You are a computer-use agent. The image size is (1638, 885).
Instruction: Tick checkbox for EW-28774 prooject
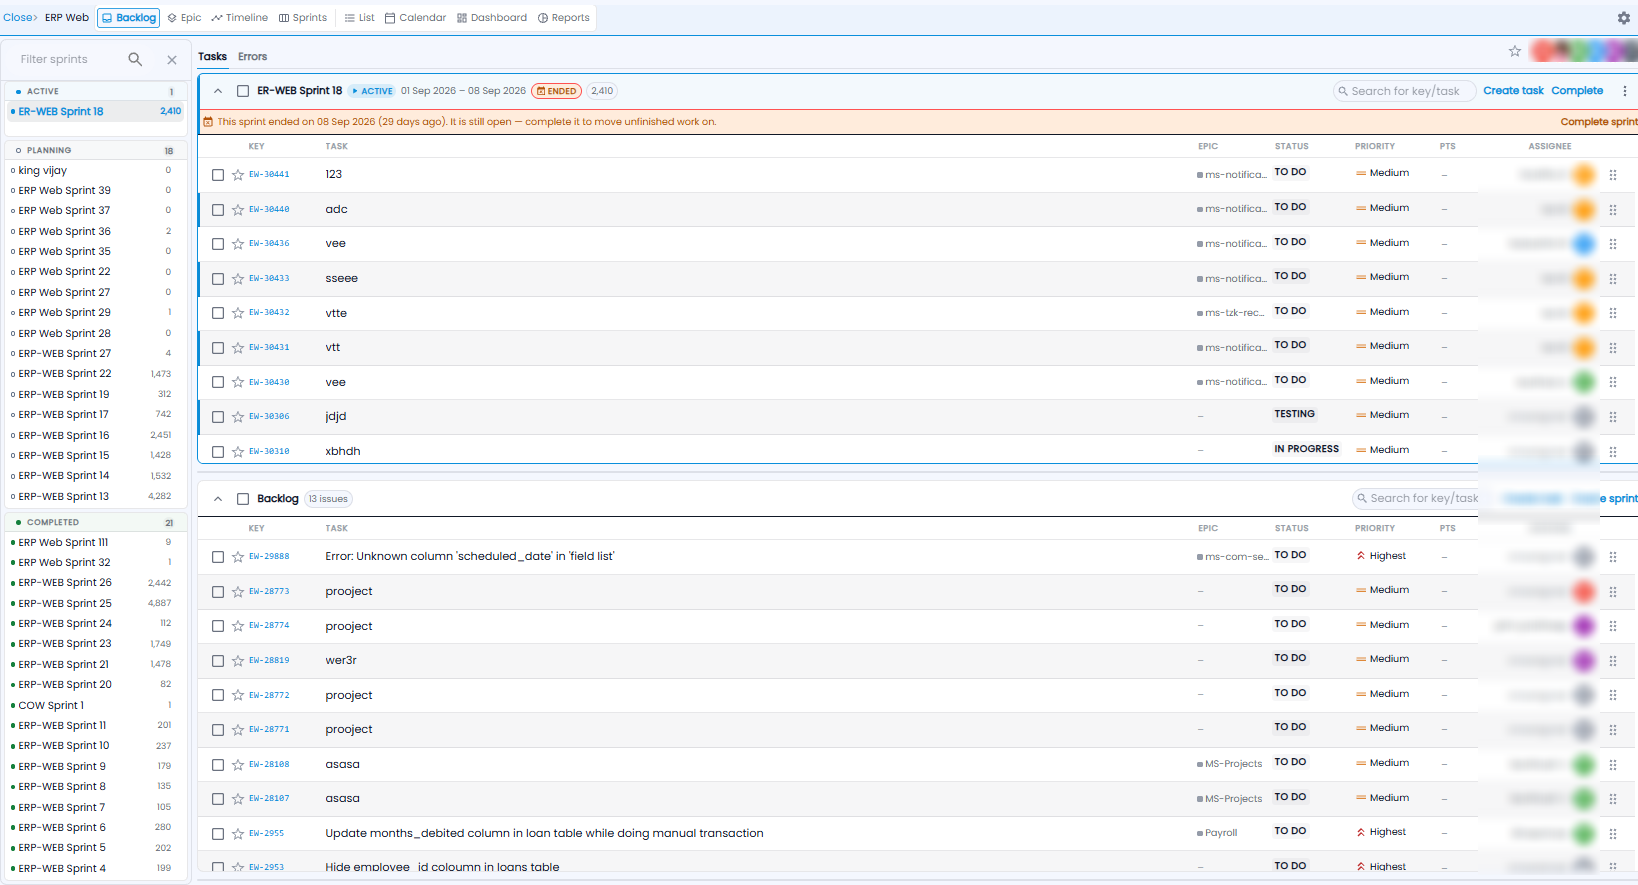click(218, 627)
